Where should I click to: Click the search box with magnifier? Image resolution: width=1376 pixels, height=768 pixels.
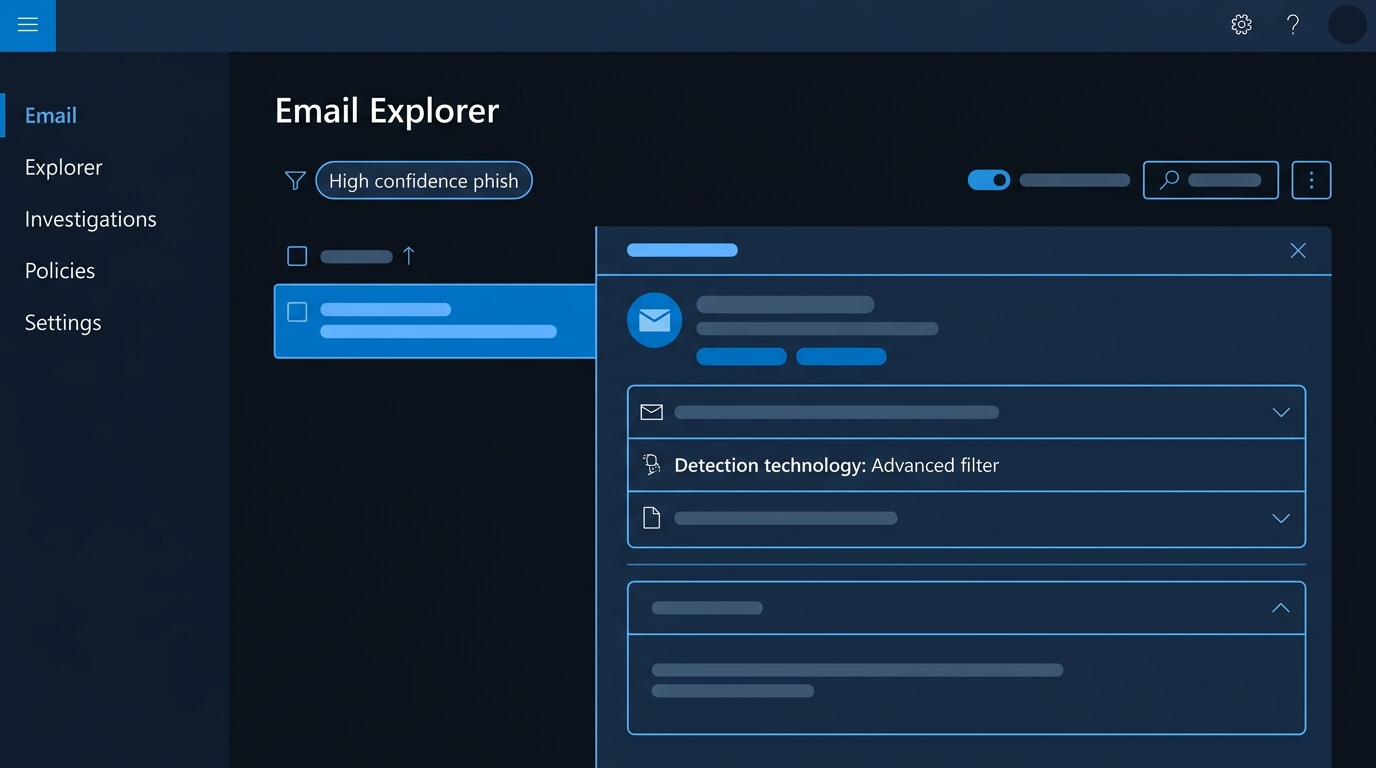(x=1211, y=180)
